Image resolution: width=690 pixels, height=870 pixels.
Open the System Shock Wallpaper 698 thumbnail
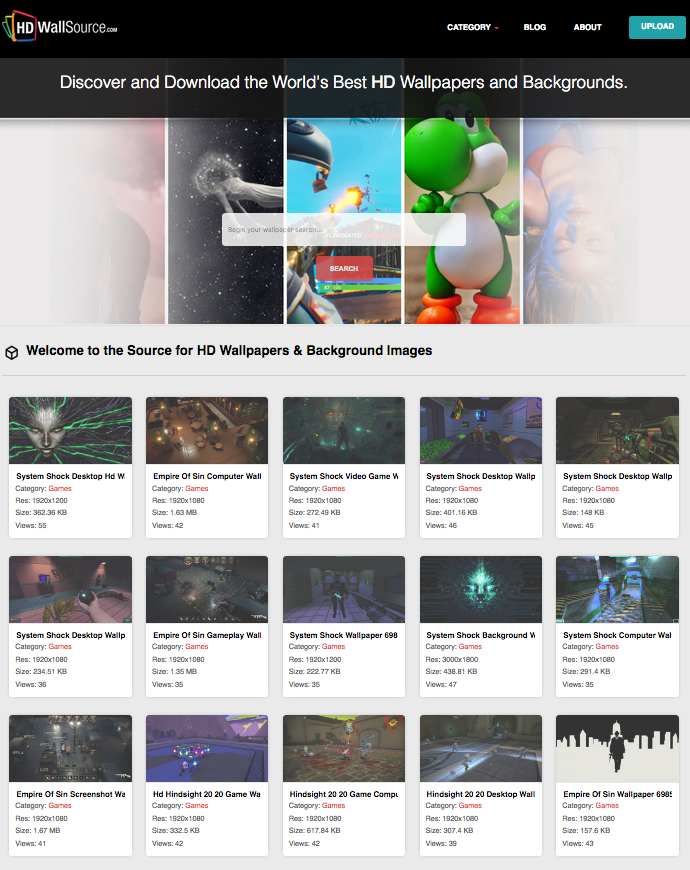[x=344, y=589]
